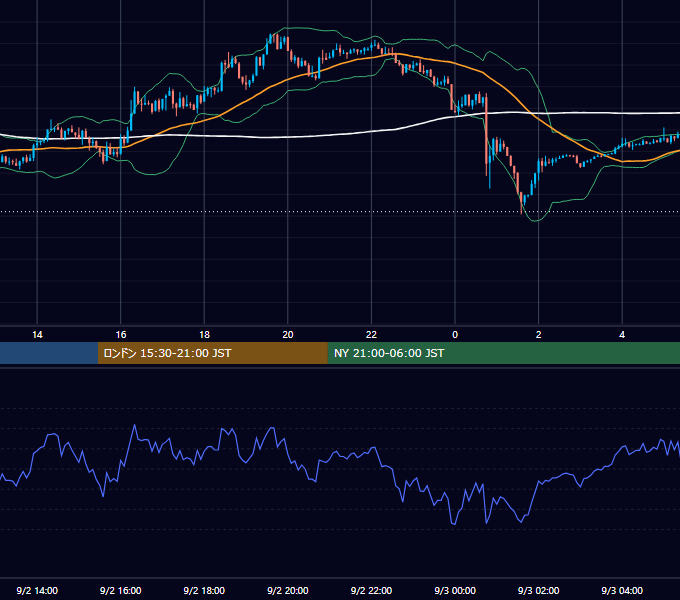Click the 9/2 18:00 time label

pos(204,590)
